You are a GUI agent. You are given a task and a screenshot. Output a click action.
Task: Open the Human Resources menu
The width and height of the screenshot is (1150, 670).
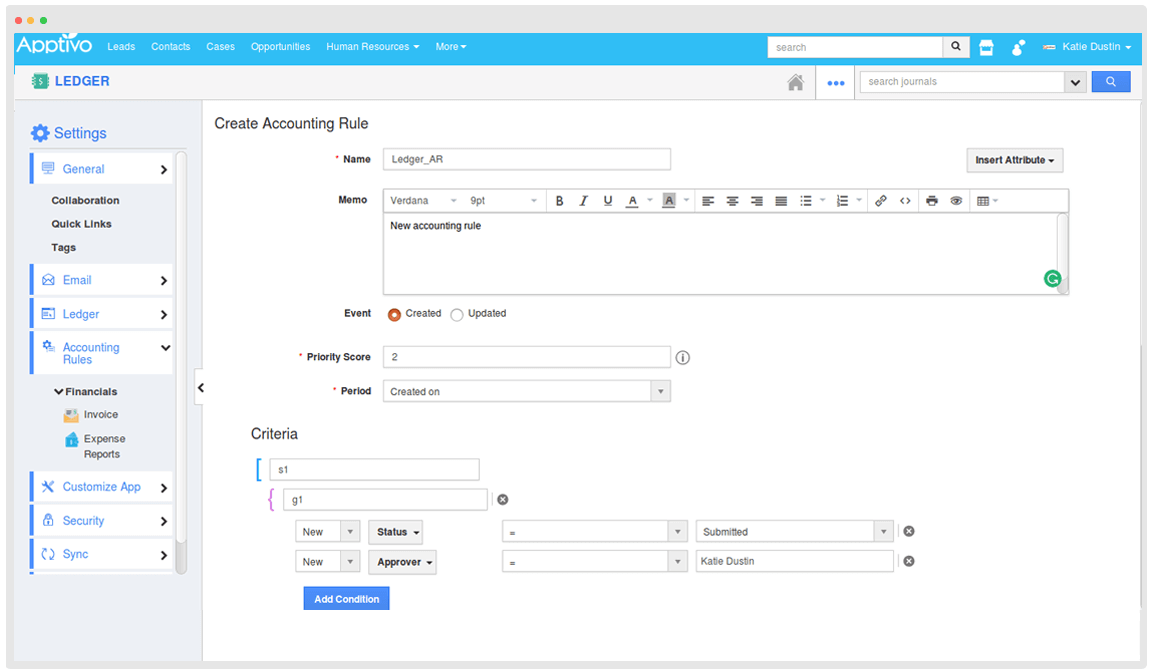(x=372, y=47)
